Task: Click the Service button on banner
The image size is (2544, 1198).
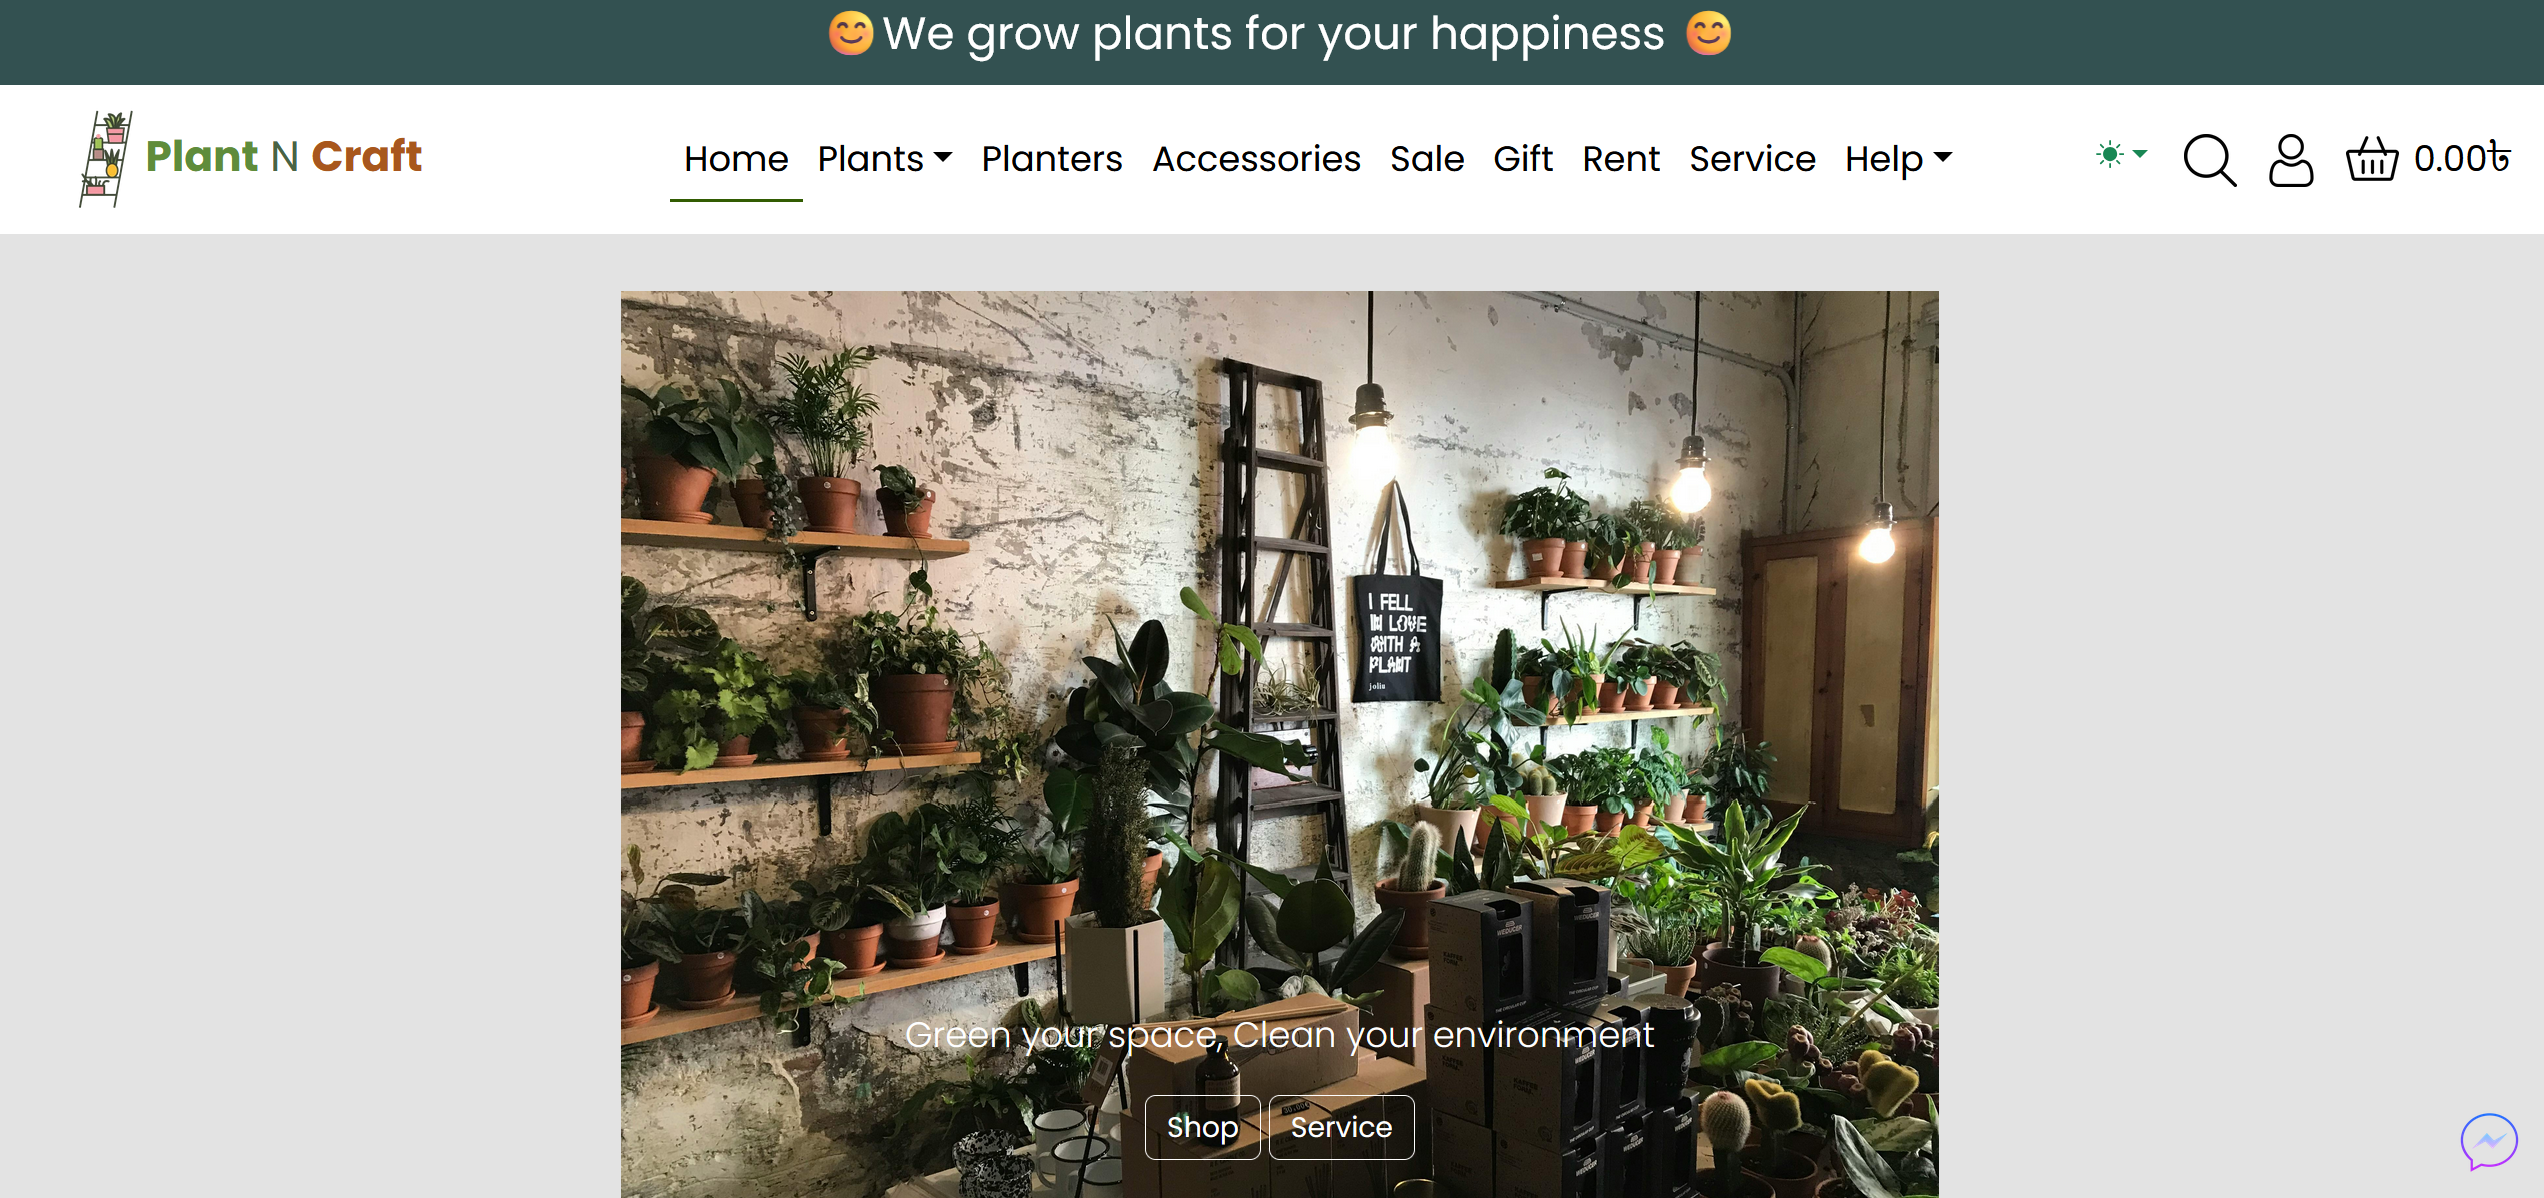Action: [x=1341, y=1127]
